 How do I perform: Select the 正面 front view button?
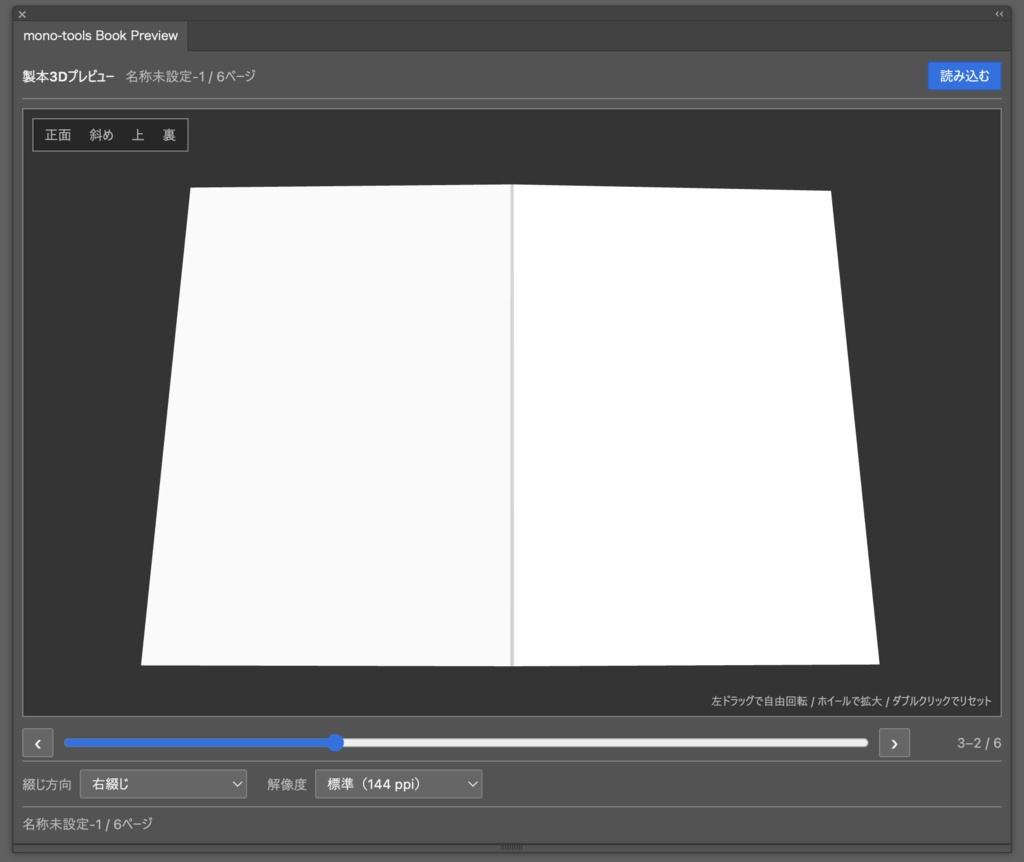(57, 135)
